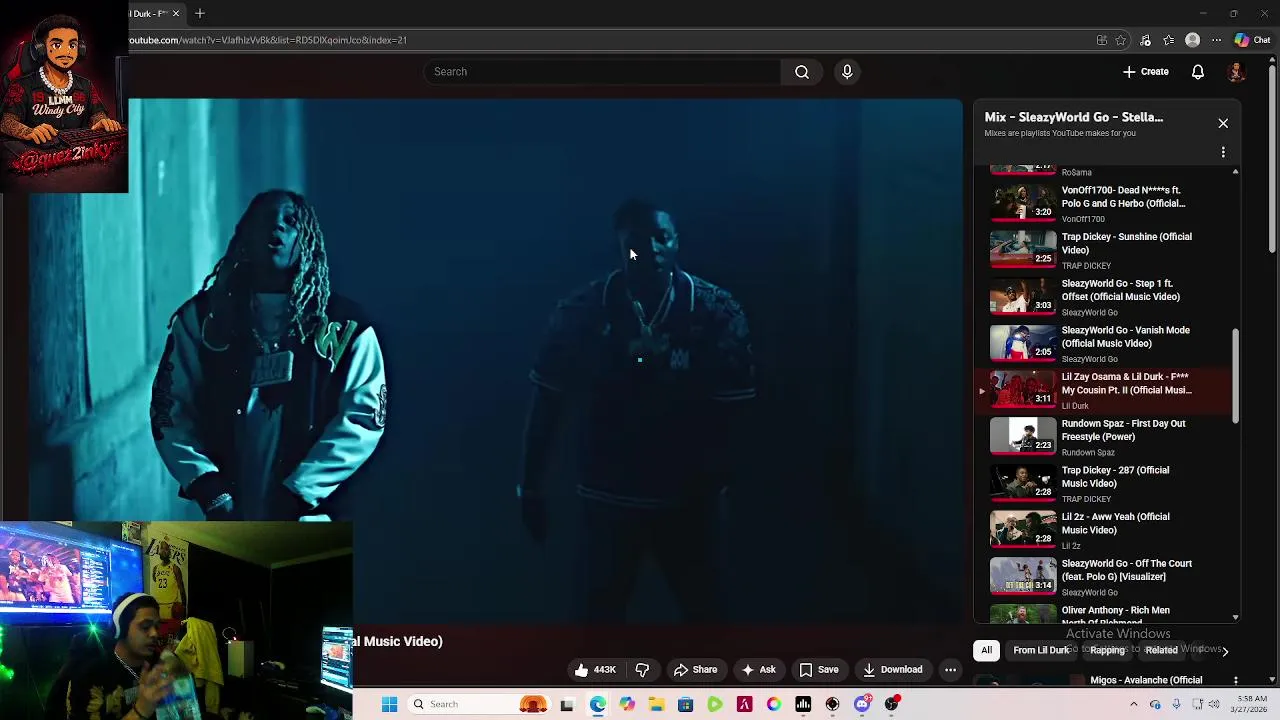Open the Windows Start menu
1280x720 pixels.
390,704
